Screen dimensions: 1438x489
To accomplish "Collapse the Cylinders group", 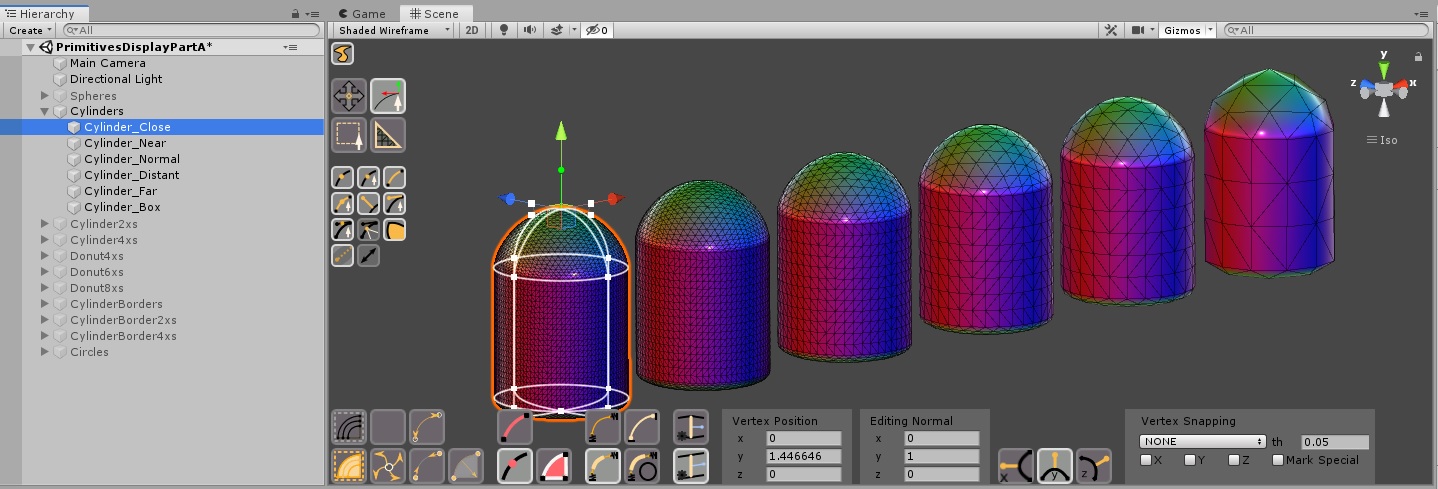I will (45, 111).
